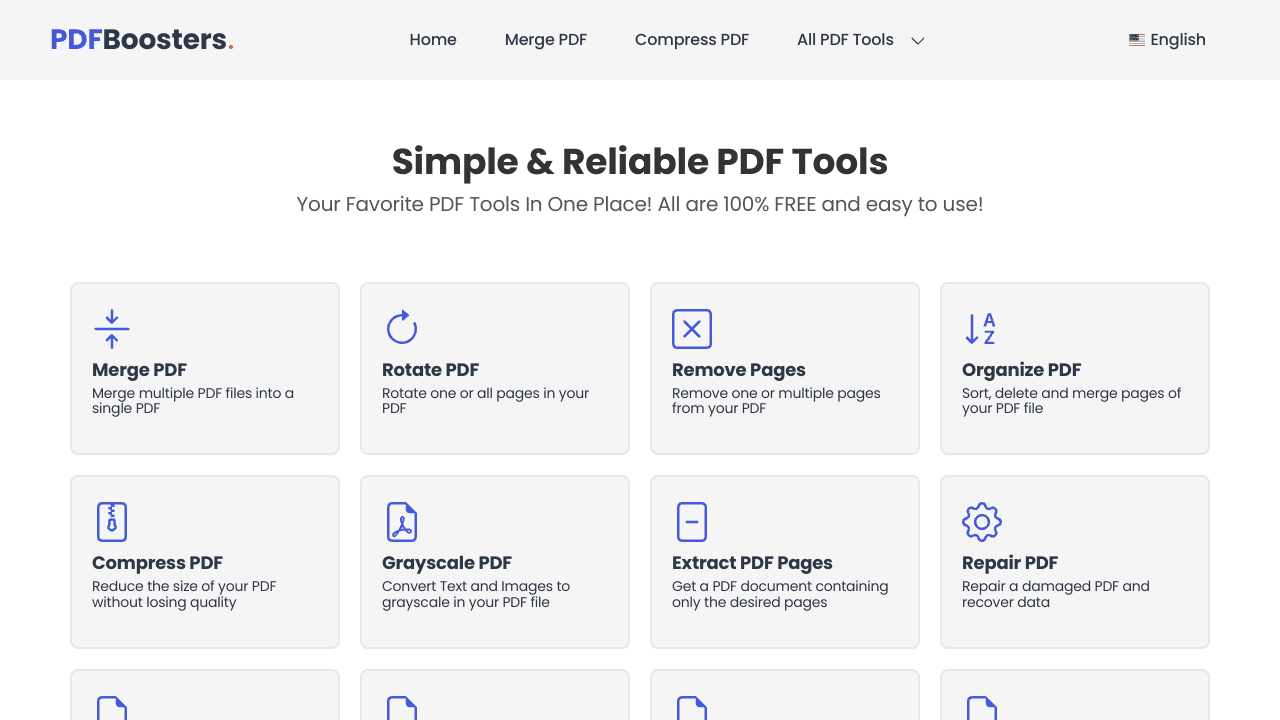Navigate to Home in the navbar

tap(433, 40)
